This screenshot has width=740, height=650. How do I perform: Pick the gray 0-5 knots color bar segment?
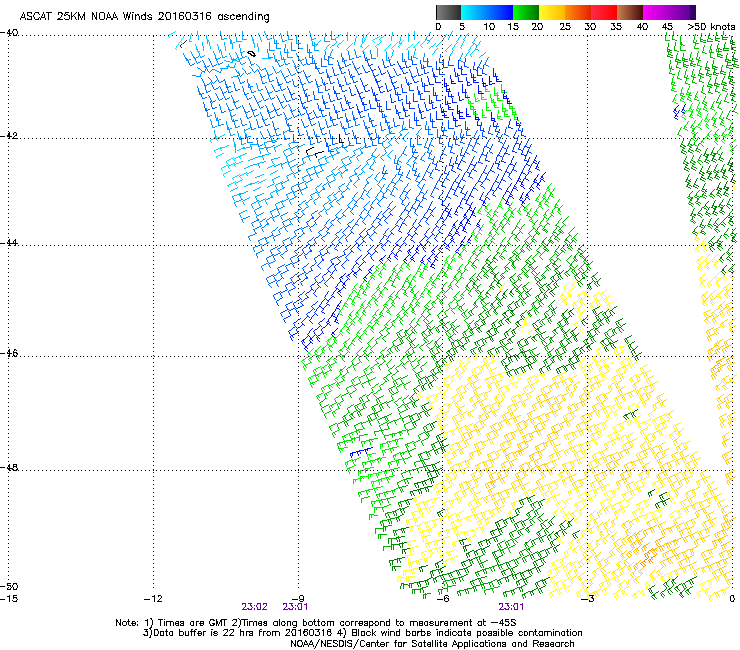(448, 12)
